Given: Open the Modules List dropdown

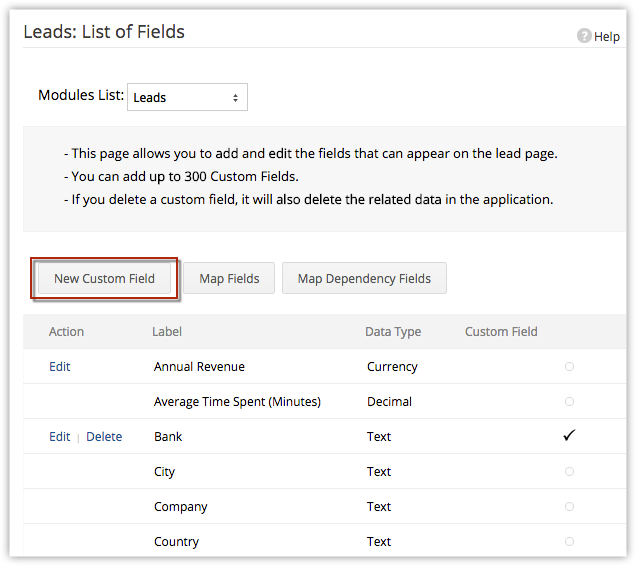Looking at the screenshot, I should pos(187,97).
